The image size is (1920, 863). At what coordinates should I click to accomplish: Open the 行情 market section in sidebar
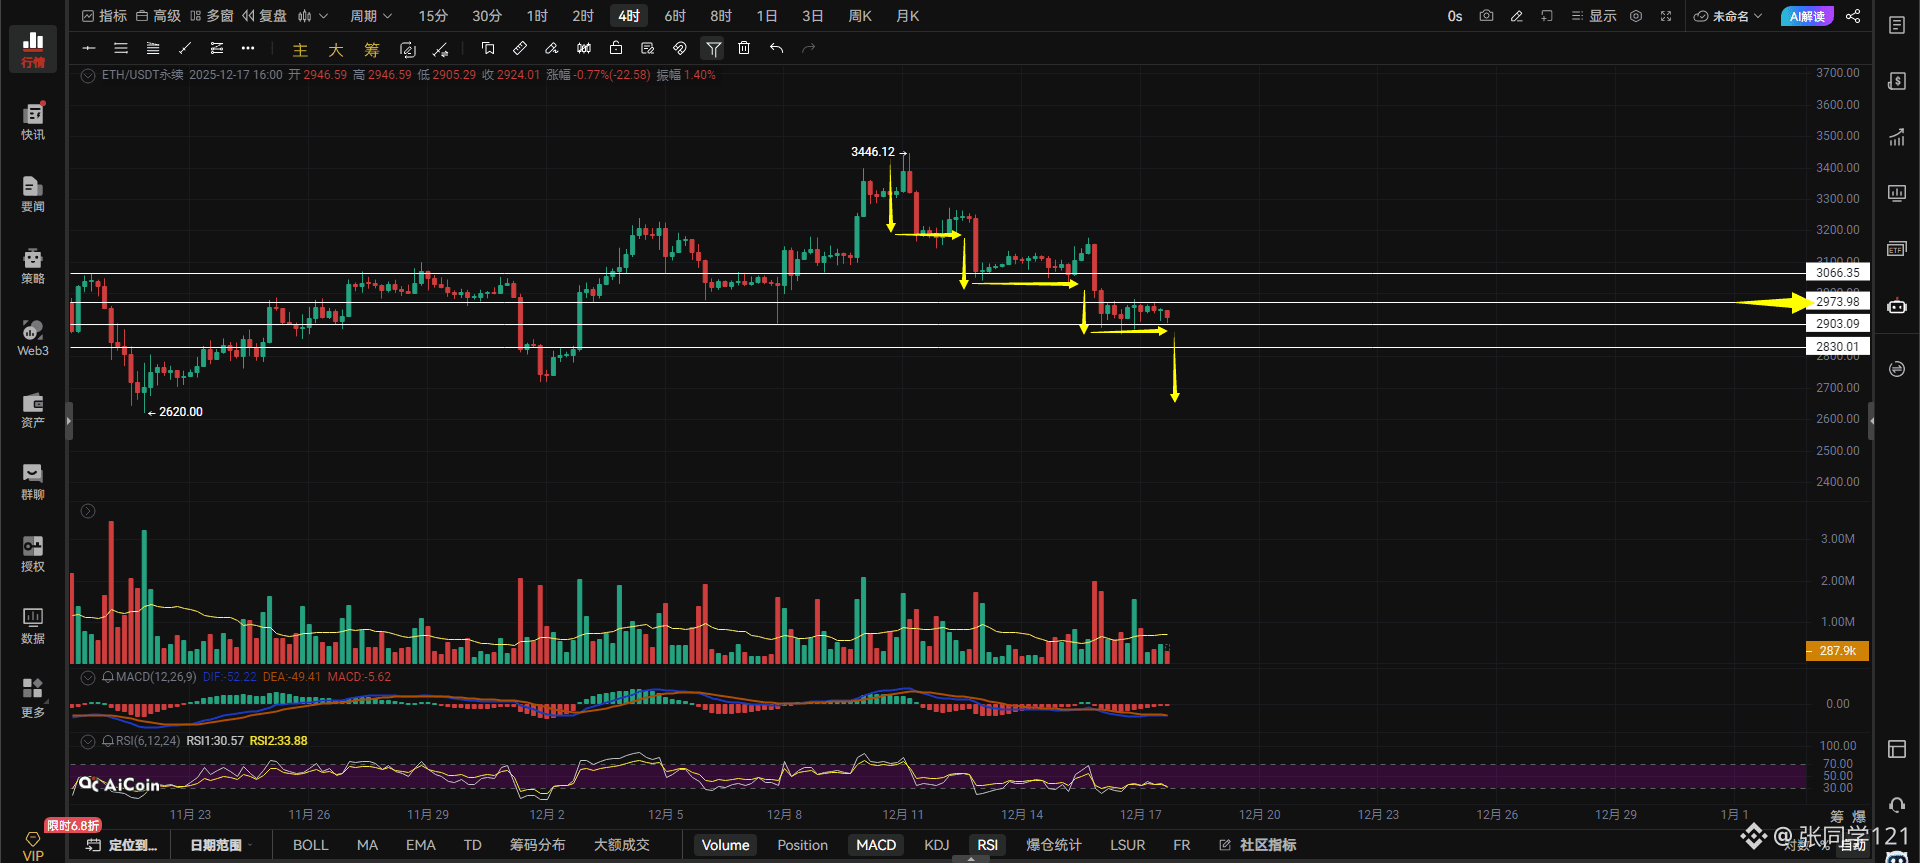click(x=33, y=49)
